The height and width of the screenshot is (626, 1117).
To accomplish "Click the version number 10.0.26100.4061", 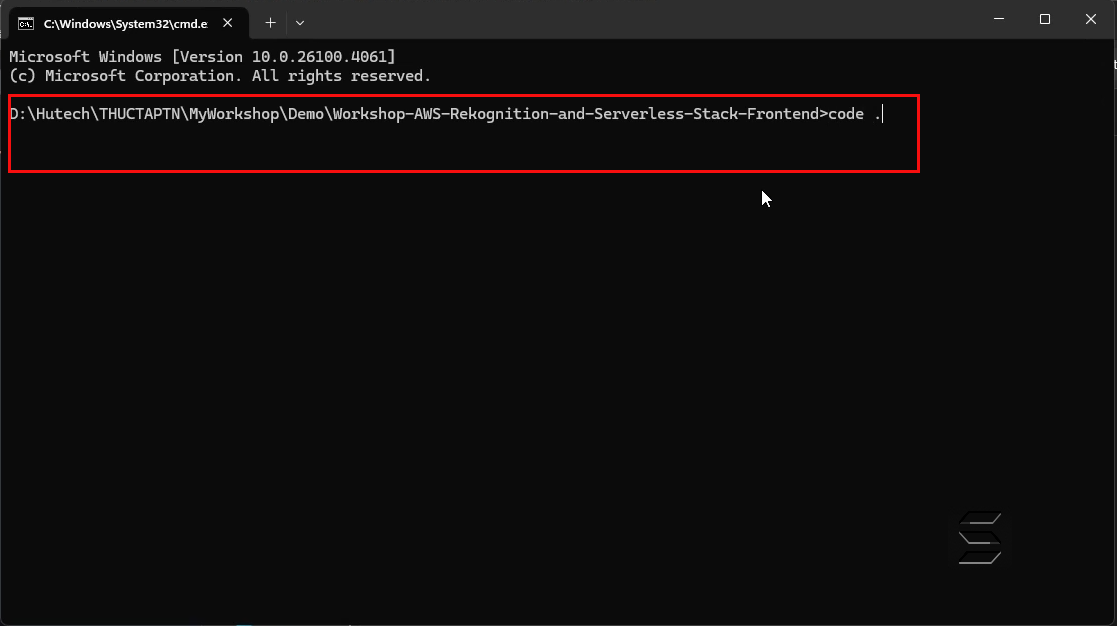I will [318, 56].
